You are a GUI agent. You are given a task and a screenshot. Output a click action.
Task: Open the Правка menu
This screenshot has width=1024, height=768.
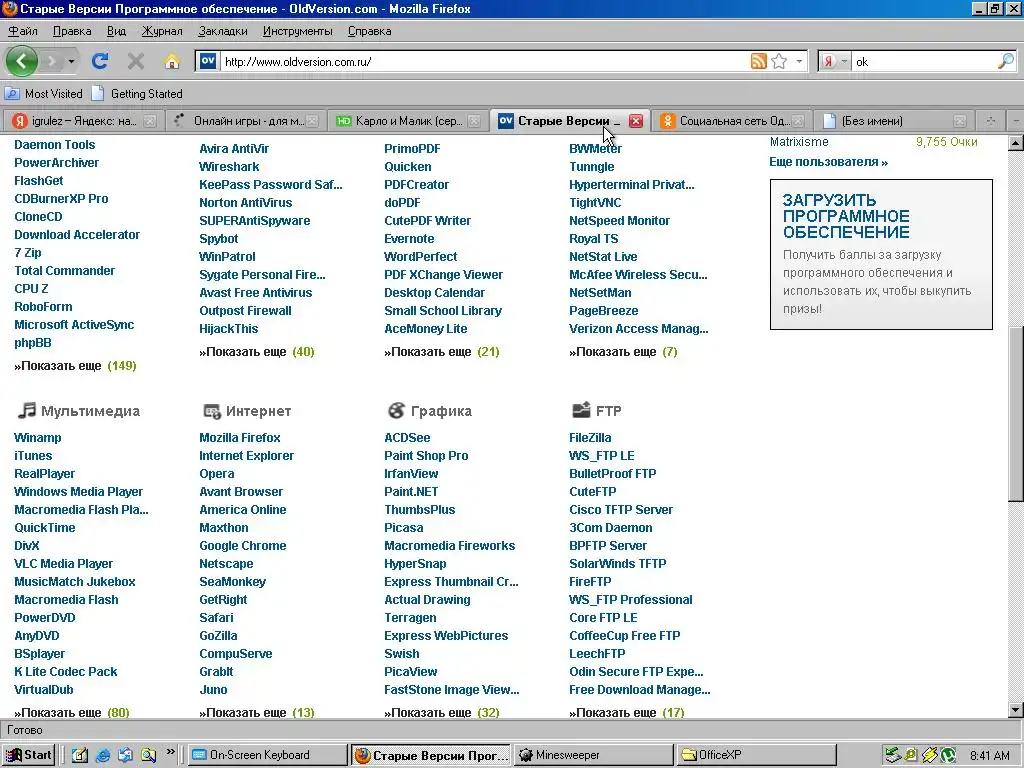tap(72, 31)
